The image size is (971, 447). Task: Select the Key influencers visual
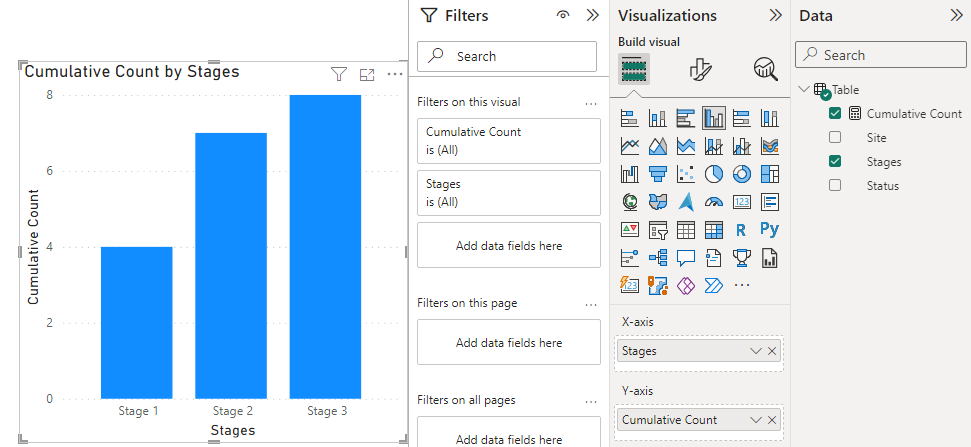click(630, 258)
